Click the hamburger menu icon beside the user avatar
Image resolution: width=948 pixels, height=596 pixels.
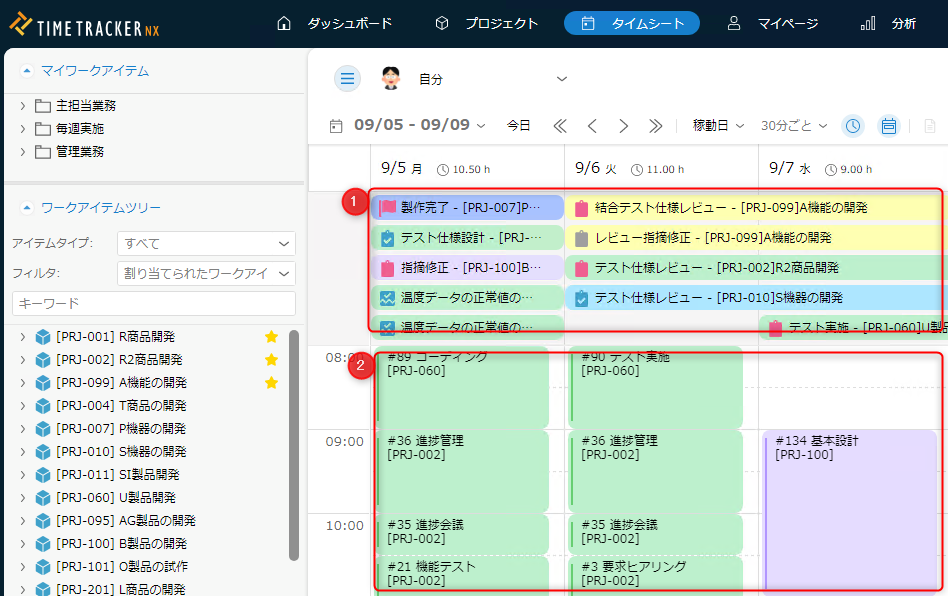click(x=347, y=79)
